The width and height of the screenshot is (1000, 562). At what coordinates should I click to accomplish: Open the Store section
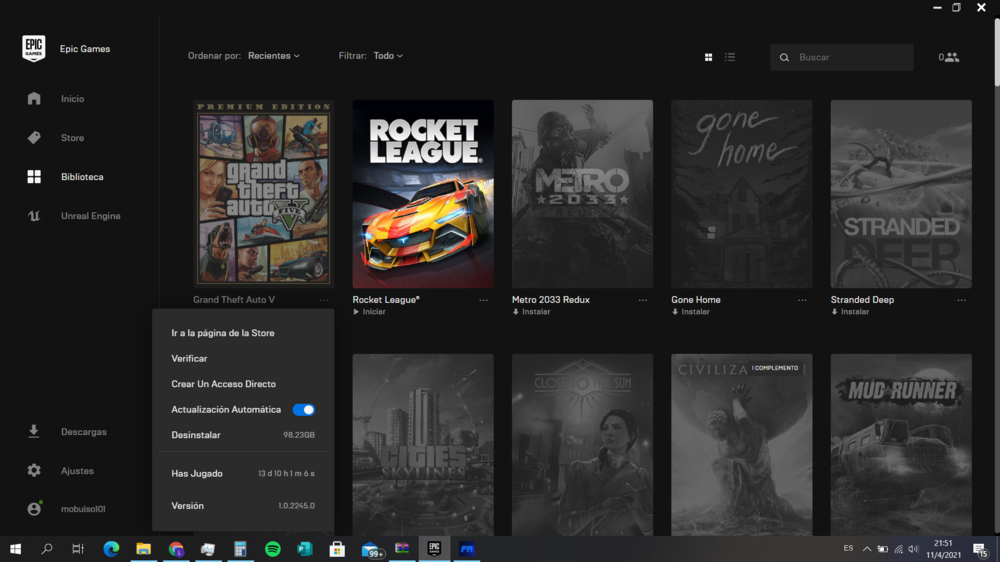coord(72,138)
